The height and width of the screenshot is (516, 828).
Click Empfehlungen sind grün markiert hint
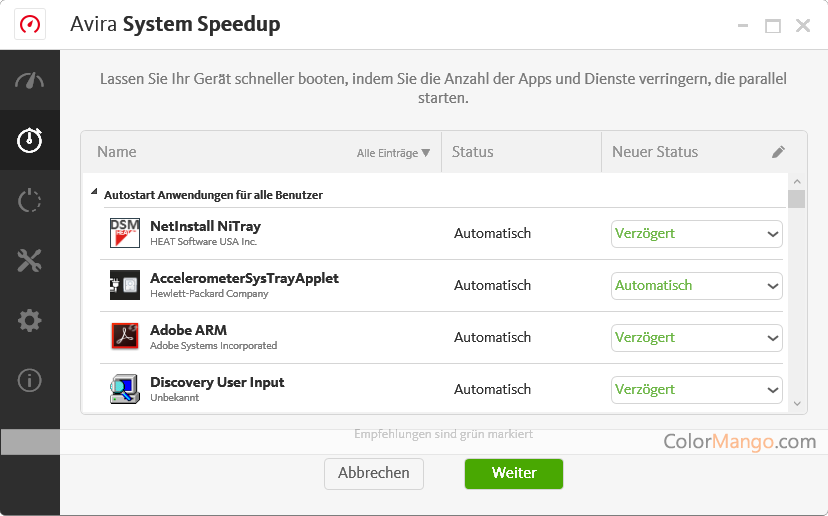click(x=443, y=434)
